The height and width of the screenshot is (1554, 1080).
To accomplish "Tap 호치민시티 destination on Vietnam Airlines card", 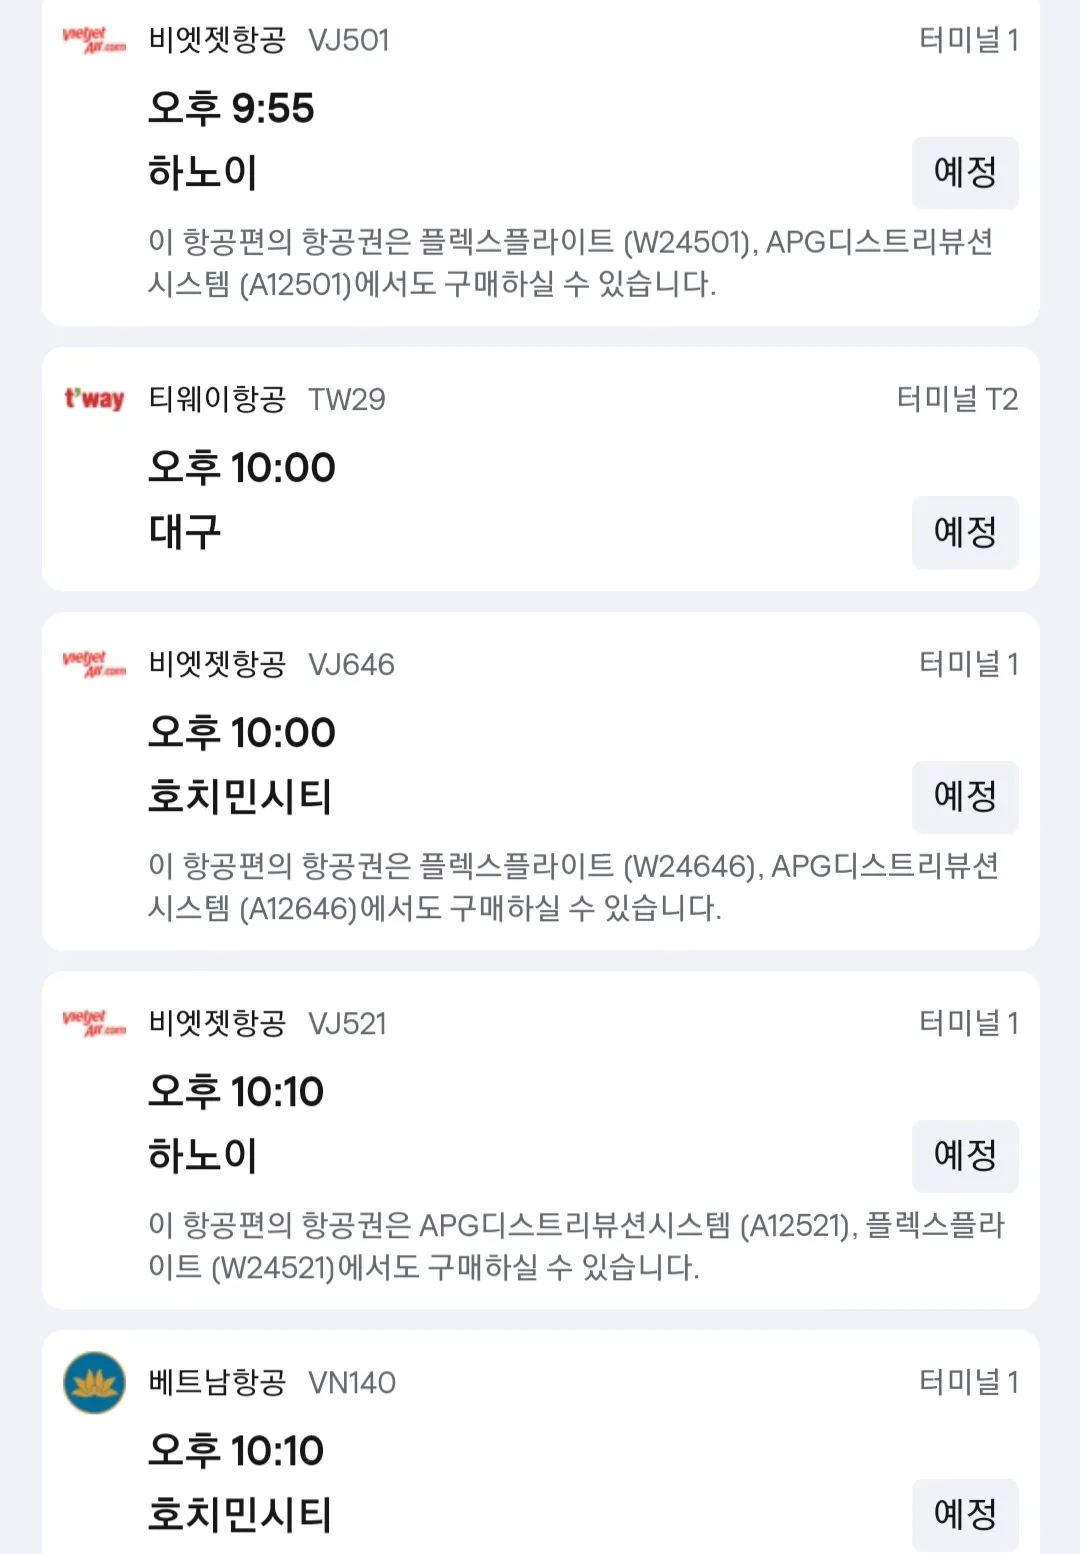I will (x=240, y=1515).
